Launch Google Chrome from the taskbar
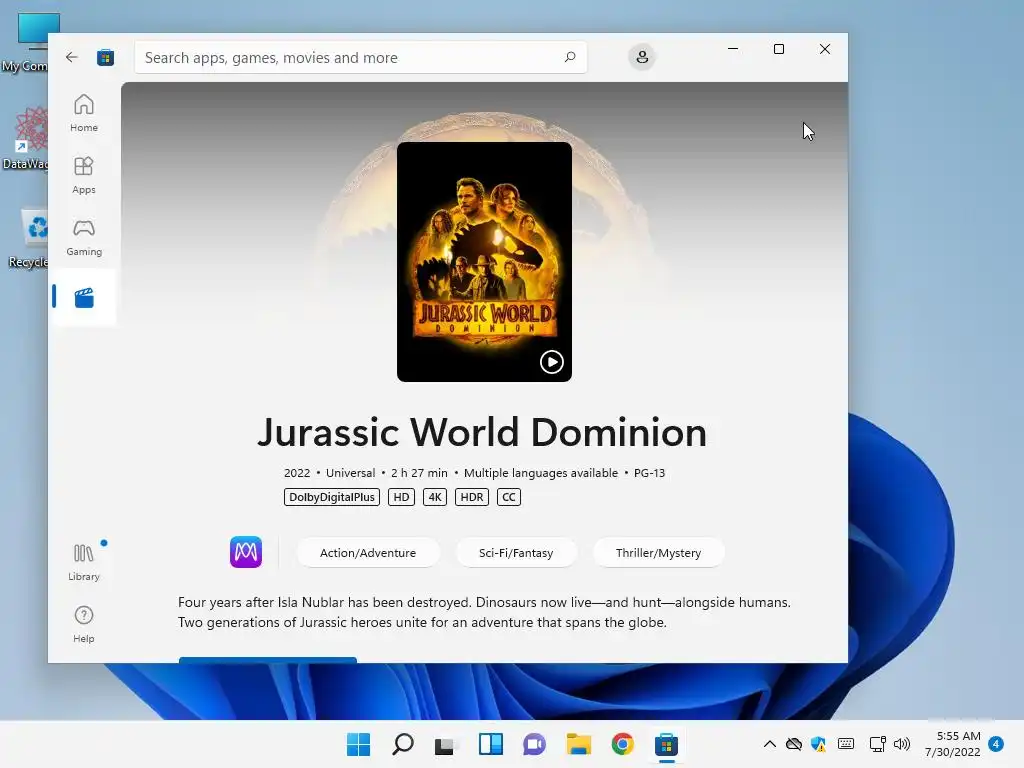The width and height of the screenshot is (1024, 768). pyautogui.click(x=622, y=744)
